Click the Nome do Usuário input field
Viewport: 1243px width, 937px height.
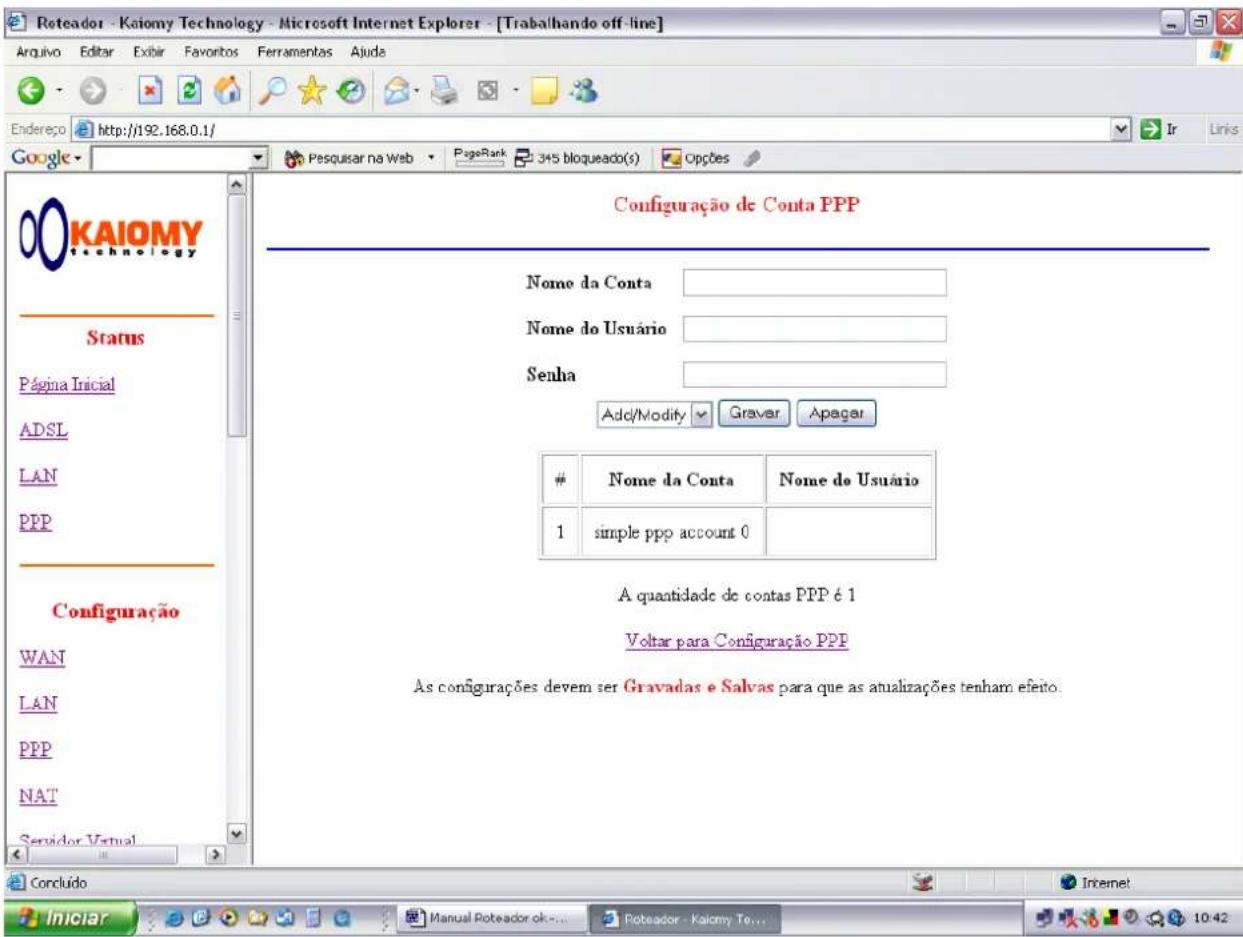coord(814,329)
